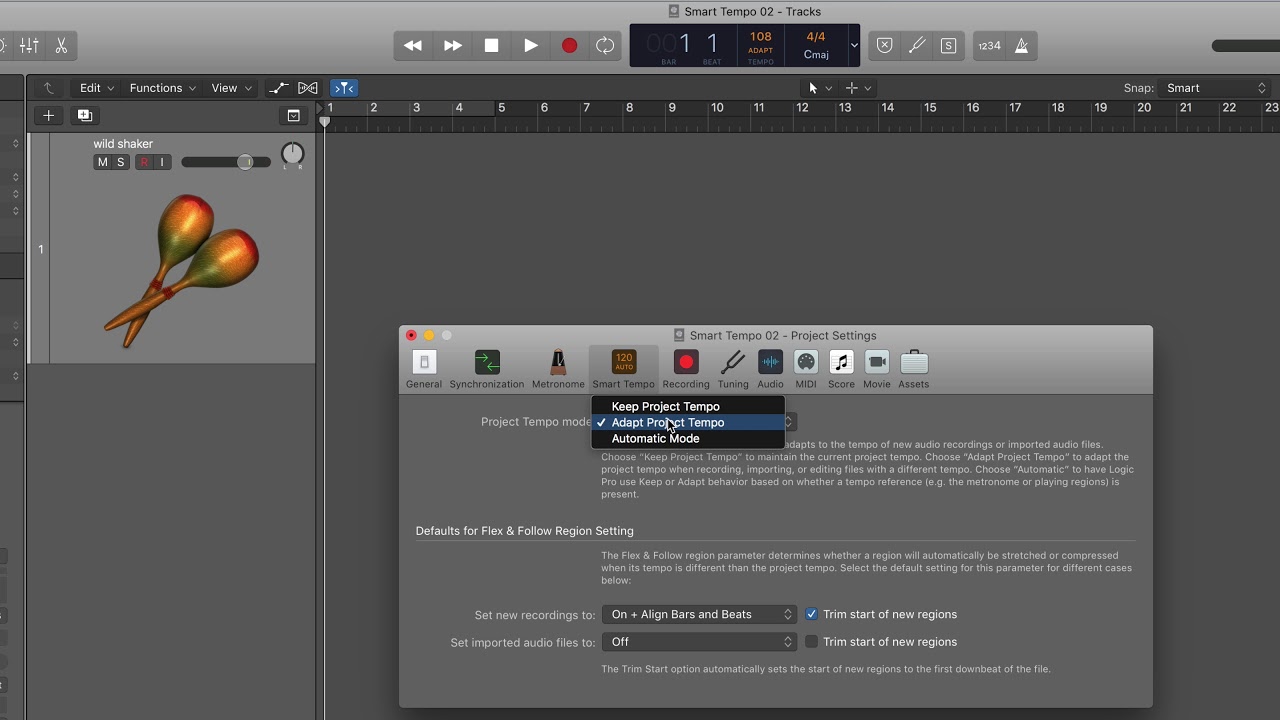Open the Audio settings tab
Screen dimensions: 1280x720
(770, 369)
